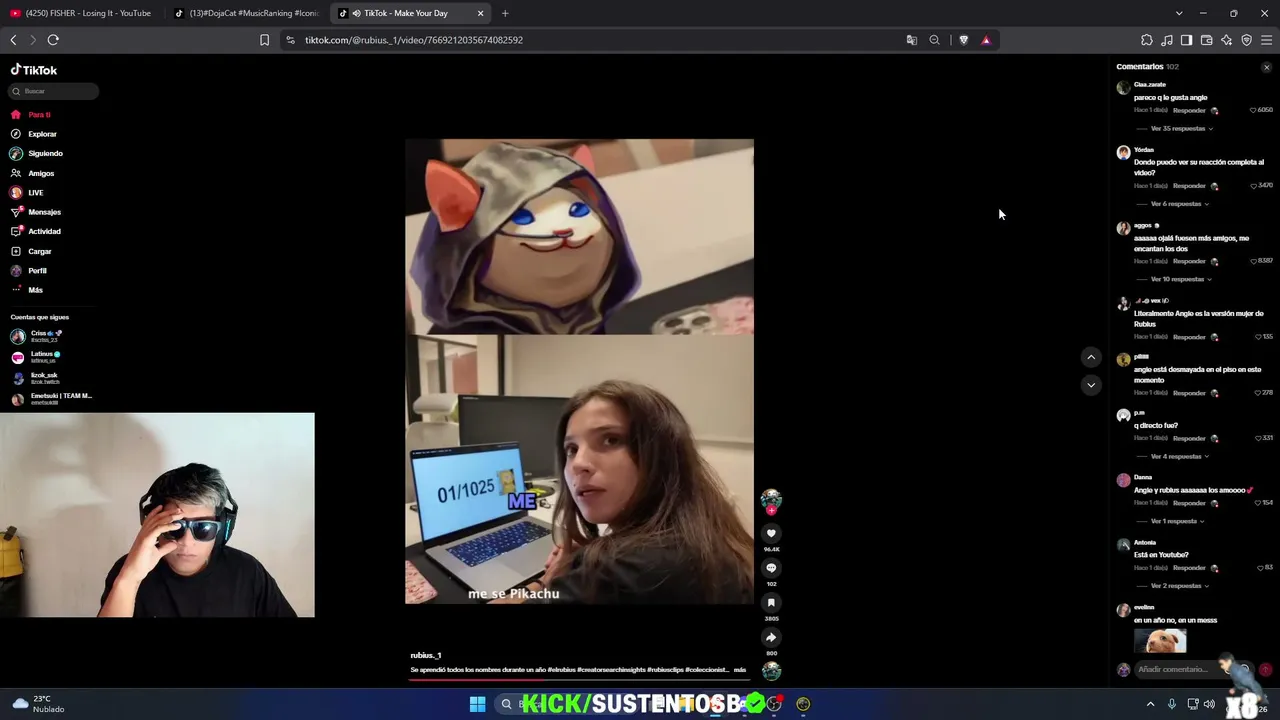
Task: Click the Buscar search field
Action: [x=54, y=91]
